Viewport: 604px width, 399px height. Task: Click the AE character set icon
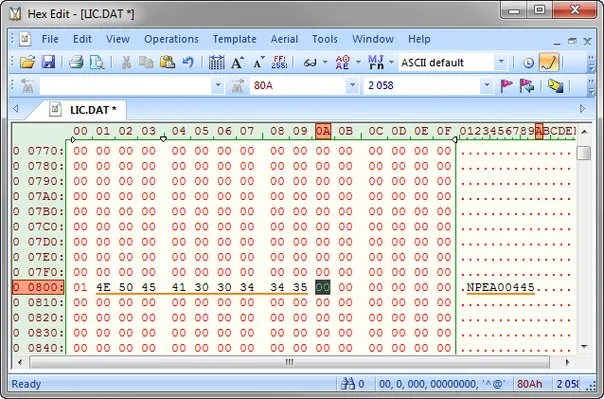coord(342,62)
